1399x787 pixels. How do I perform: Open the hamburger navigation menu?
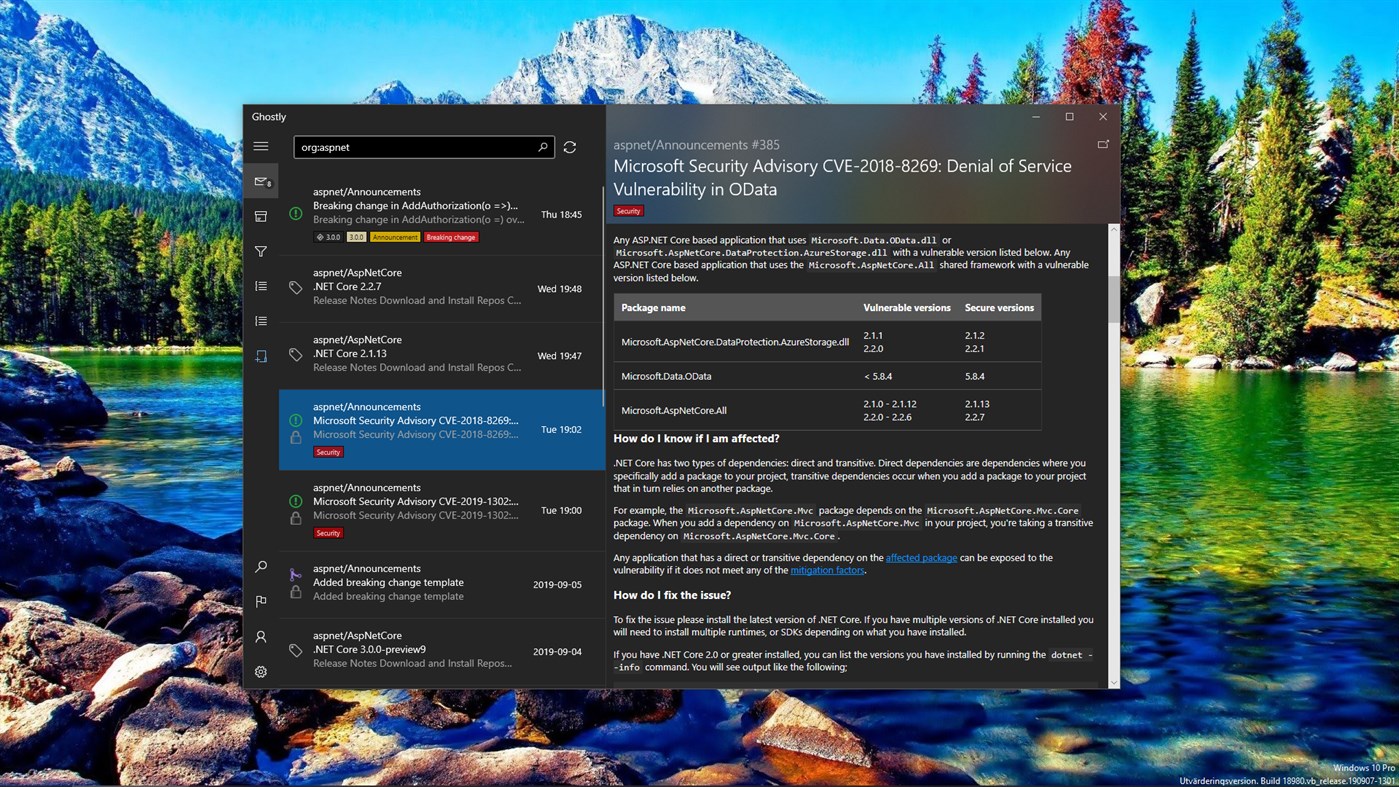tap(261, 146)
